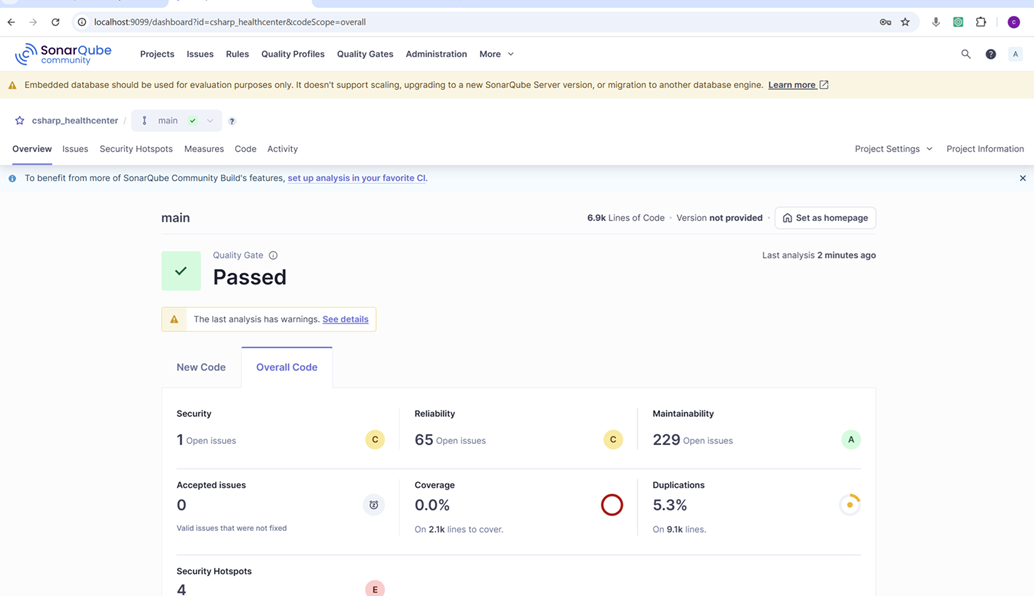This screenshot has height=596, width=1034.
Task: Click the 0.0% Coverage value
Action: pos(432,505)
